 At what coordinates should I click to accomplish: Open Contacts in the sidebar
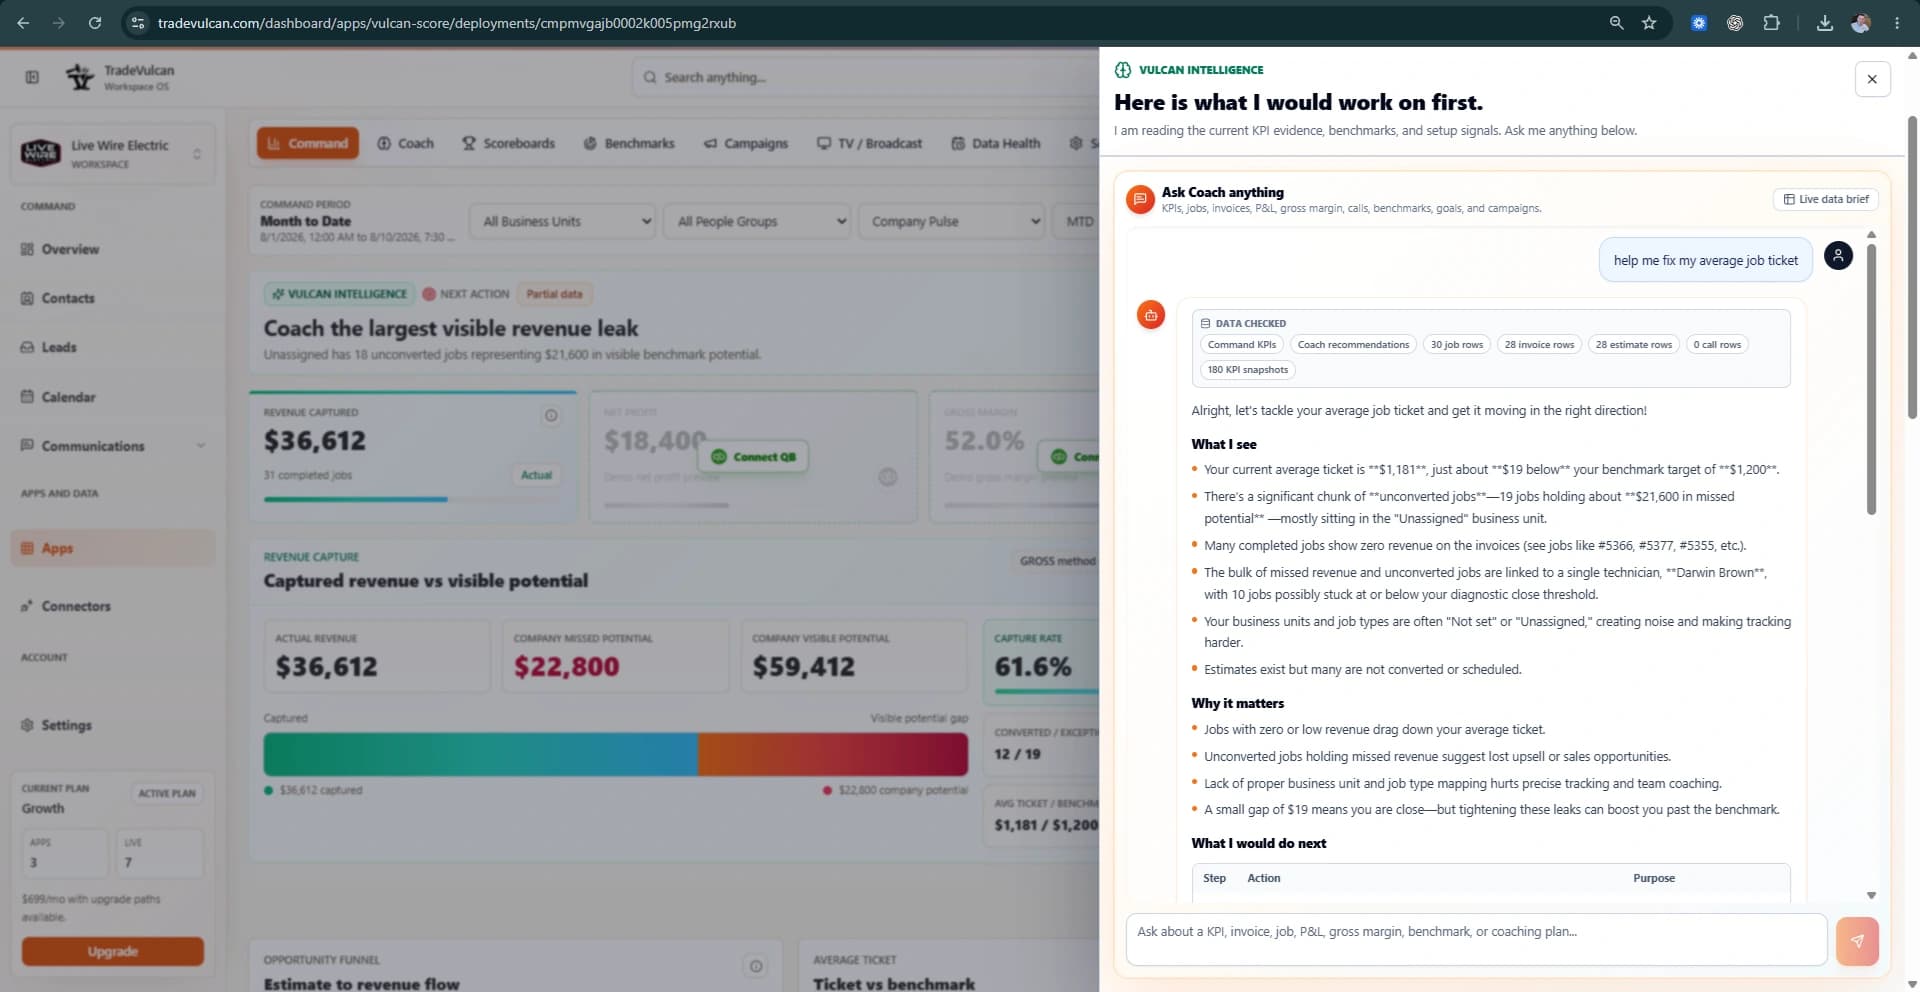pos(112,298)
